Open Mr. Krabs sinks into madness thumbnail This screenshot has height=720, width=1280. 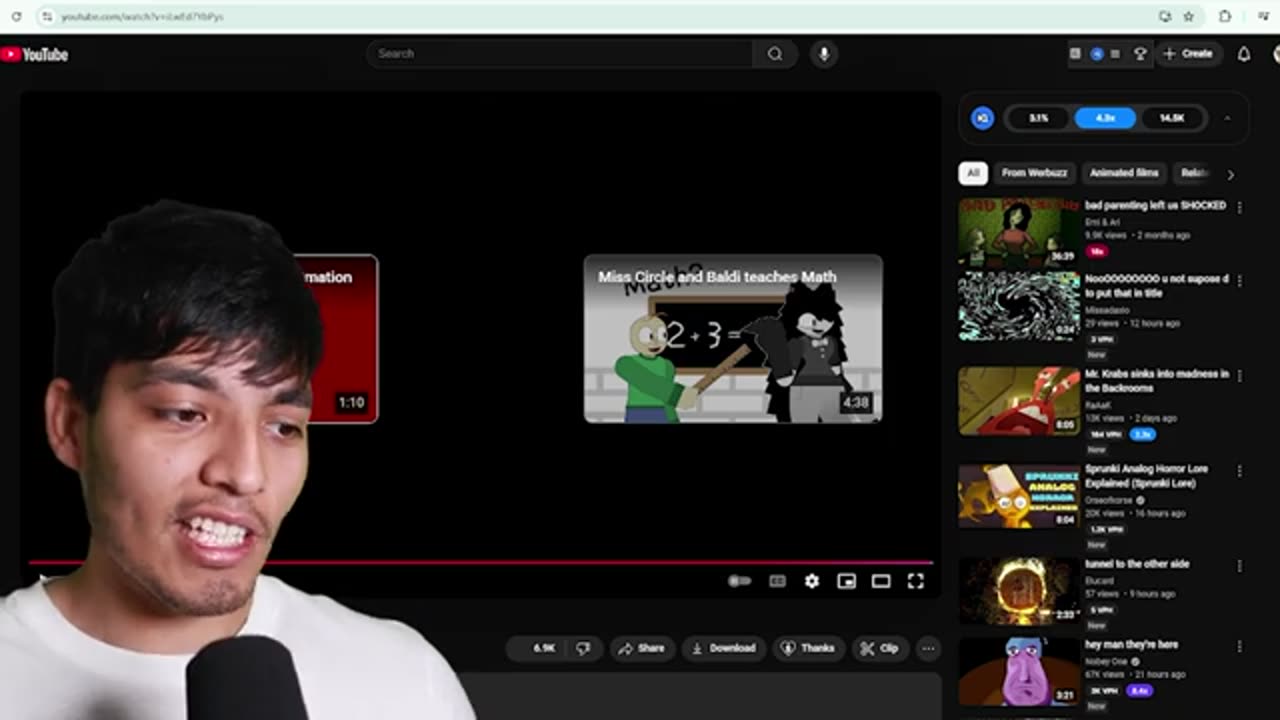coord(1019,401)
